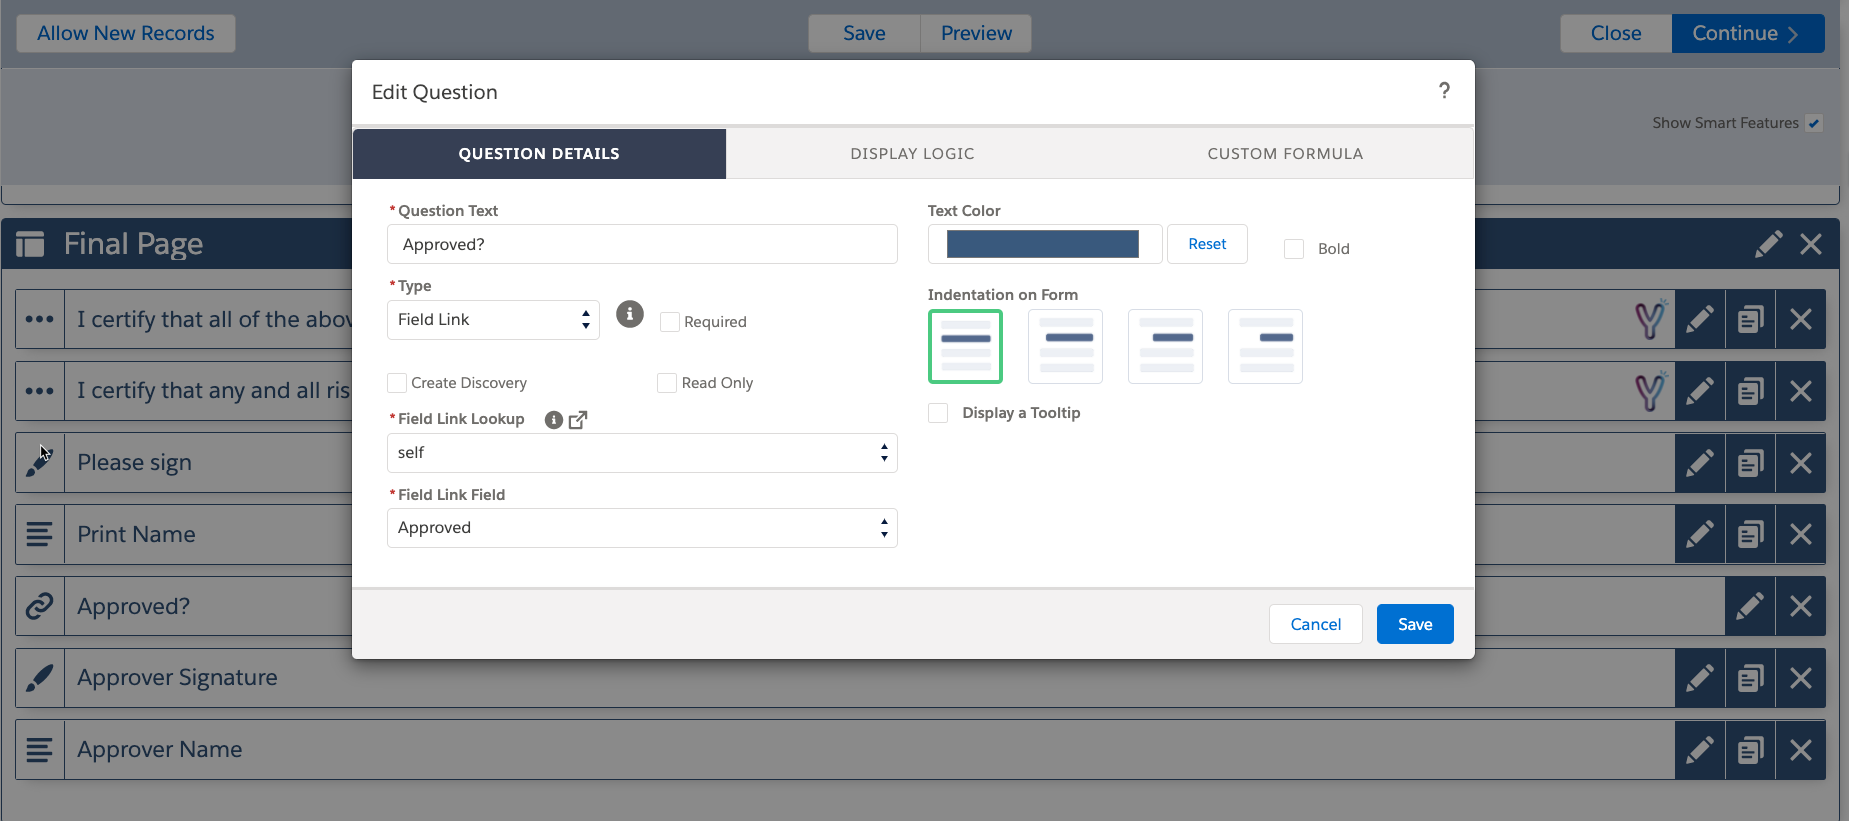
Task: Open the Field Link Field dropdown showing Approved
Action: [x=642, y=528]
